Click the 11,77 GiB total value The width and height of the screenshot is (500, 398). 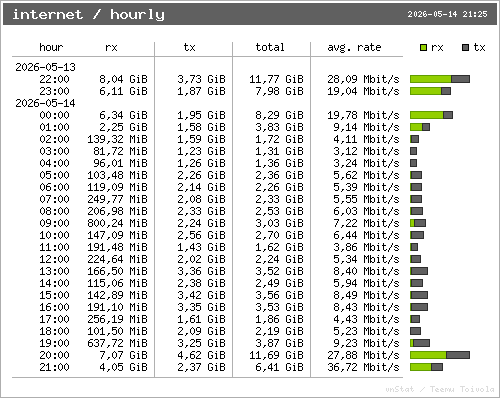(x=276, y=79)
